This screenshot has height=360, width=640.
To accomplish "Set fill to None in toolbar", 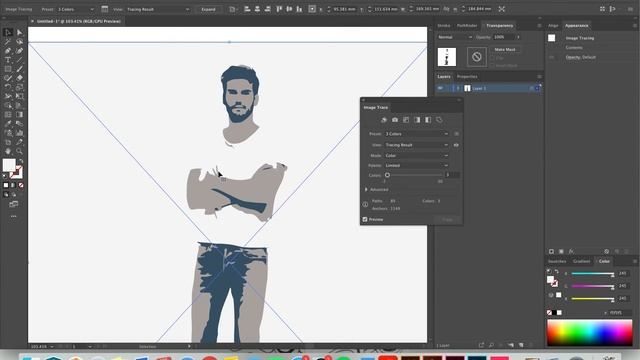I will pyautogui.click(x=21, y=185).
